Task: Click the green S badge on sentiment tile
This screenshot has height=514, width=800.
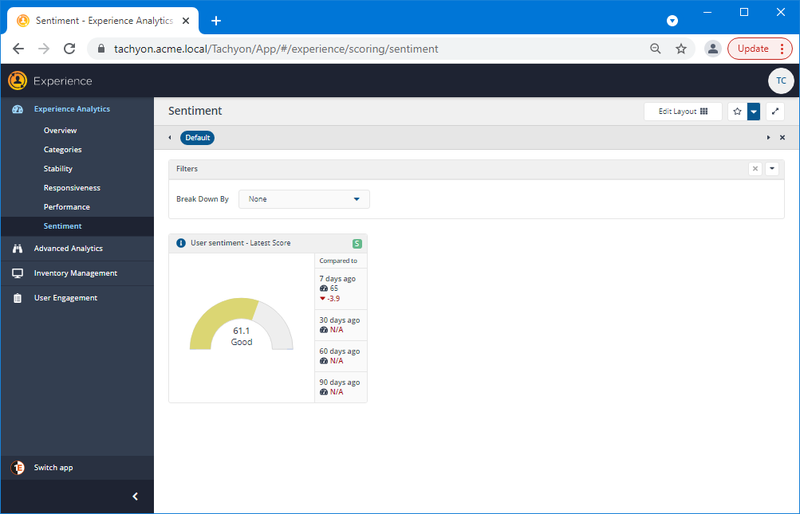Action: 357,243
